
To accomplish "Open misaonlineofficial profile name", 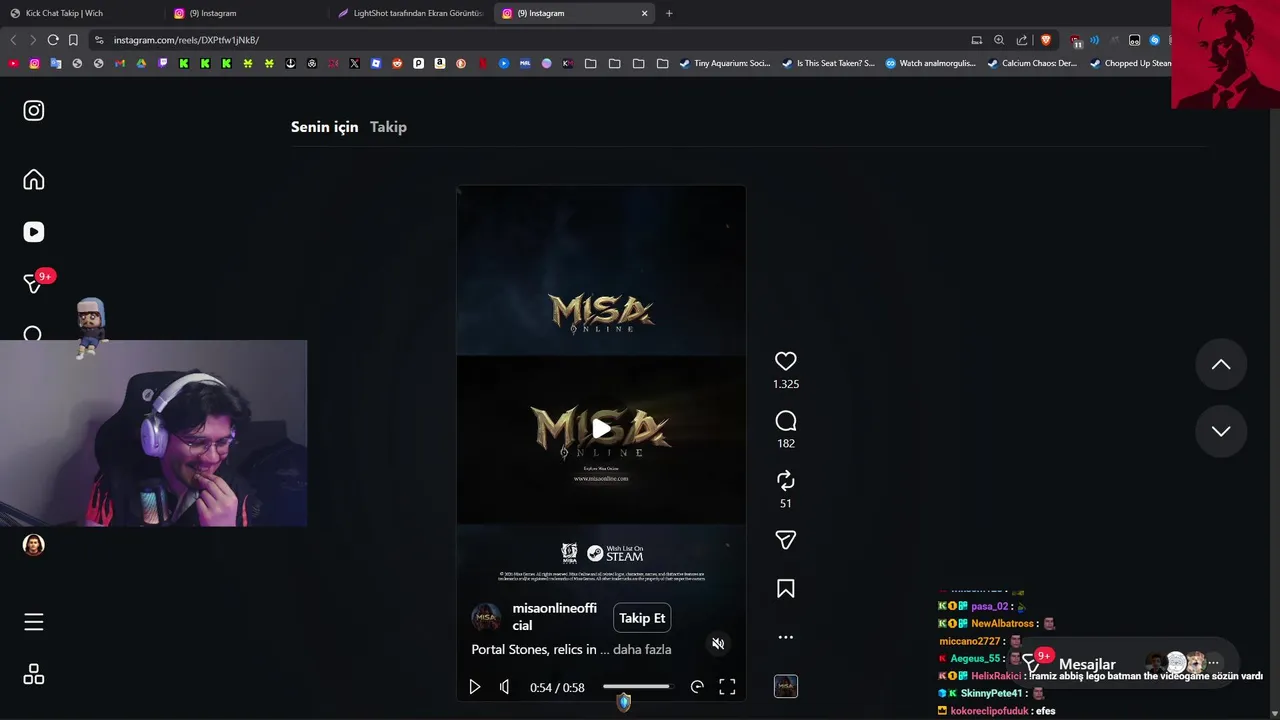I will click(x=554, y=617).
